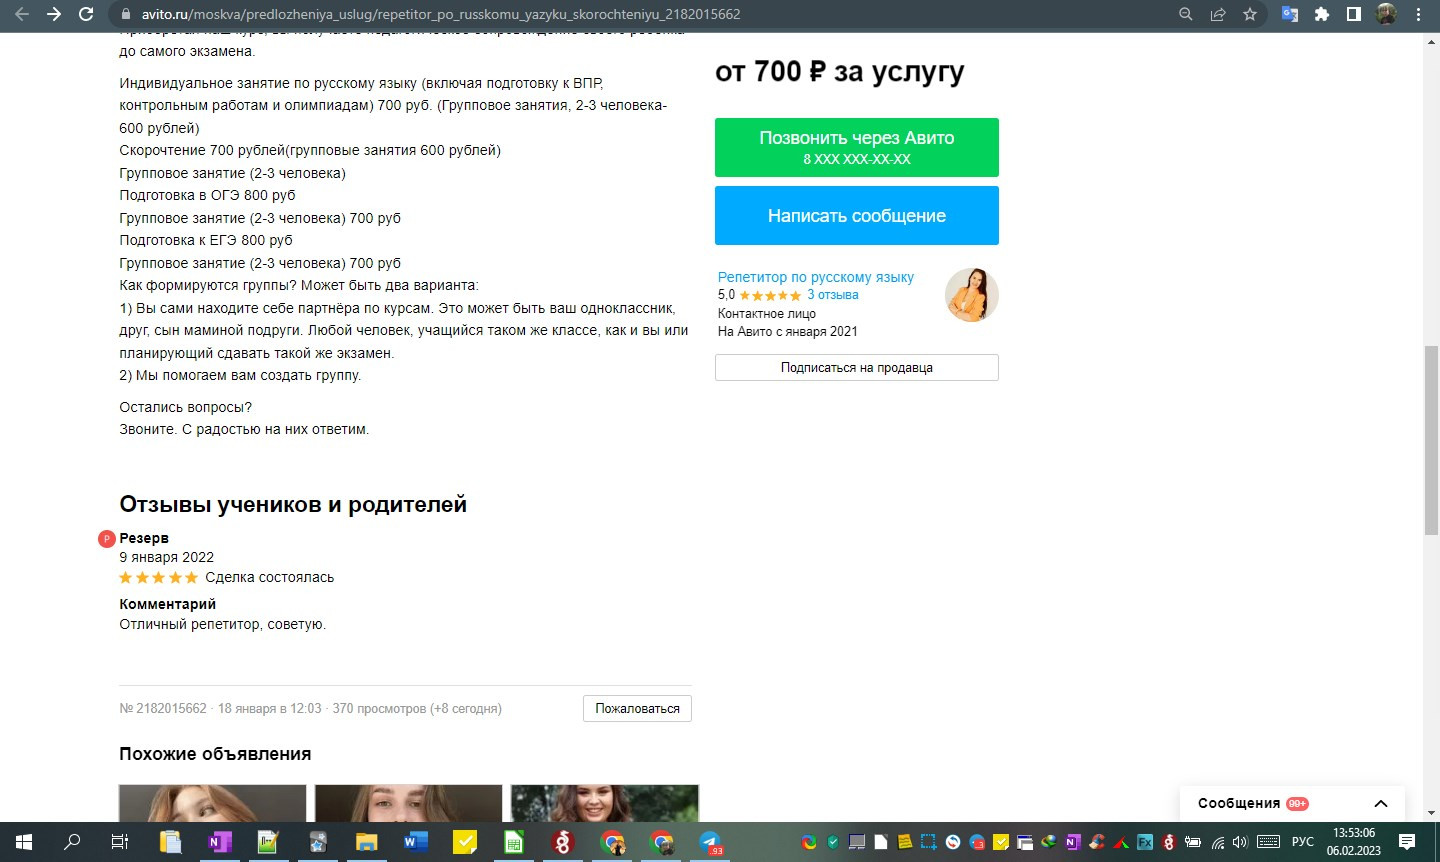Reload the Avito page
Viewport: 1440px width, 862px height.
click(x=86, y=14)
